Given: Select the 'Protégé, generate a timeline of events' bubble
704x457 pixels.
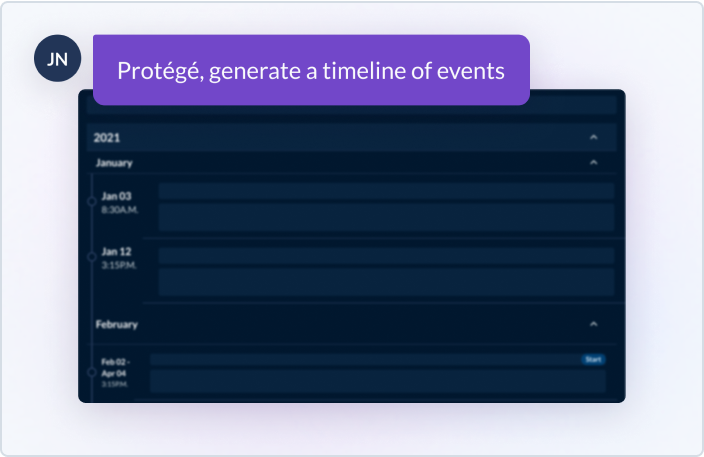Looking at the screenshot, I should tap(311, 70).
